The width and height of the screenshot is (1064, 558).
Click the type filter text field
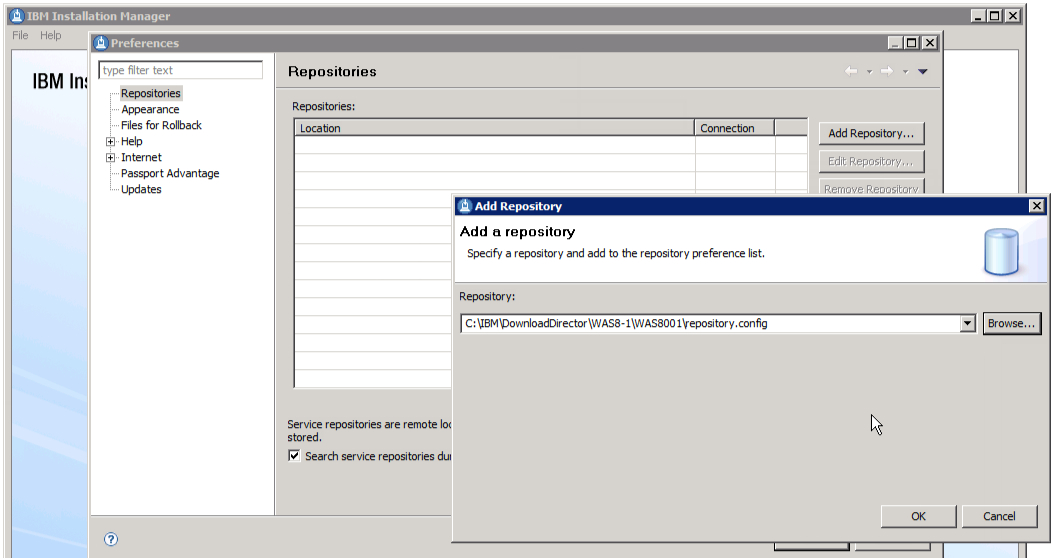[x=180, y=70]
